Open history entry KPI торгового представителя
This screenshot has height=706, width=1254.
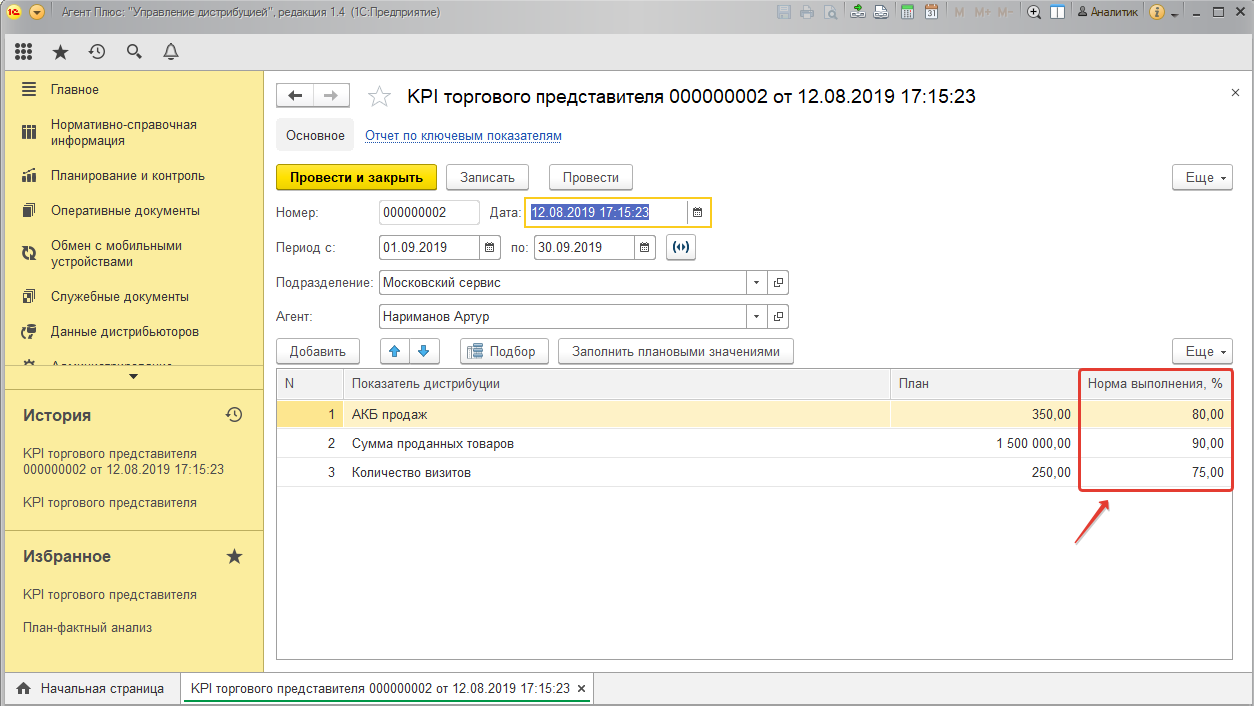tap(110, 503)
